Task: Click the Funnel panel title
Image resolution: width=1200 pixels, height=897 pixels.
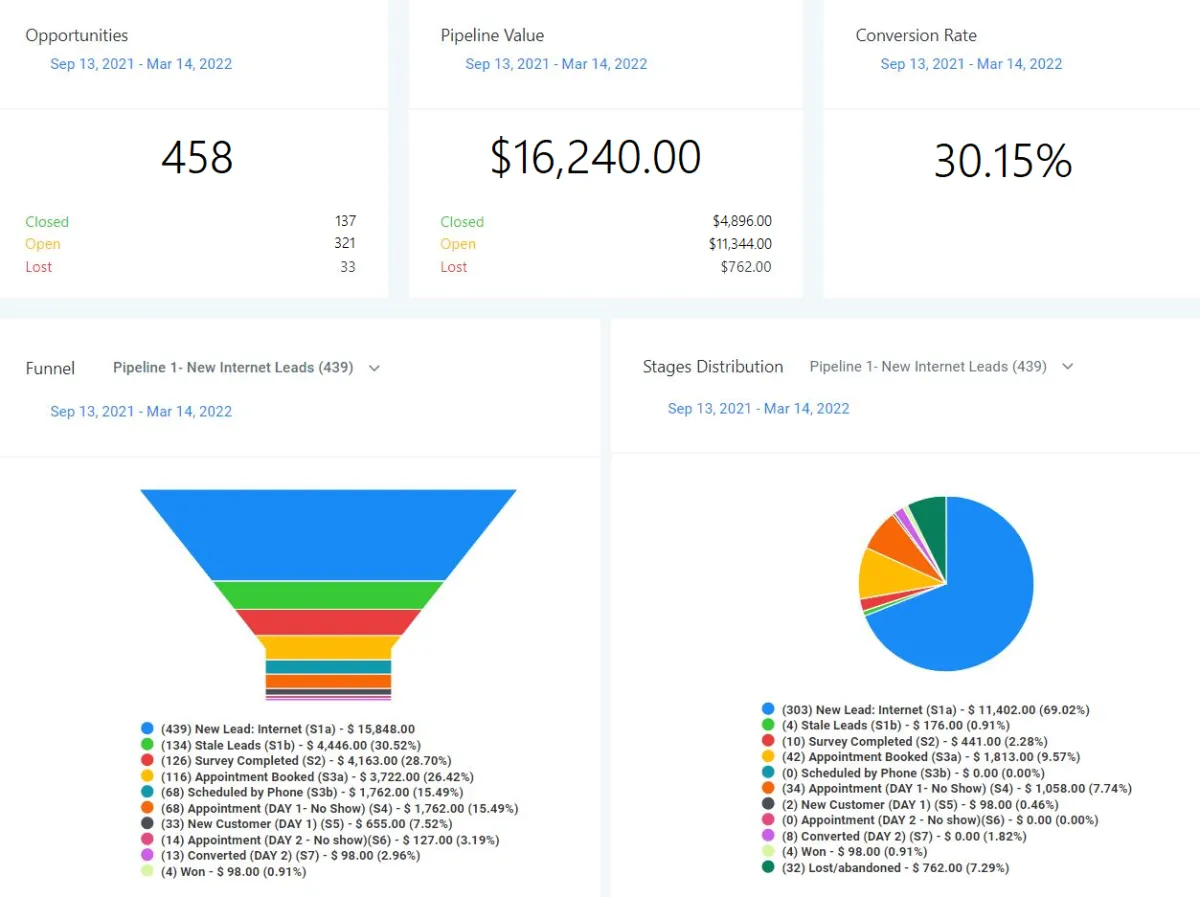Action: 50,368
